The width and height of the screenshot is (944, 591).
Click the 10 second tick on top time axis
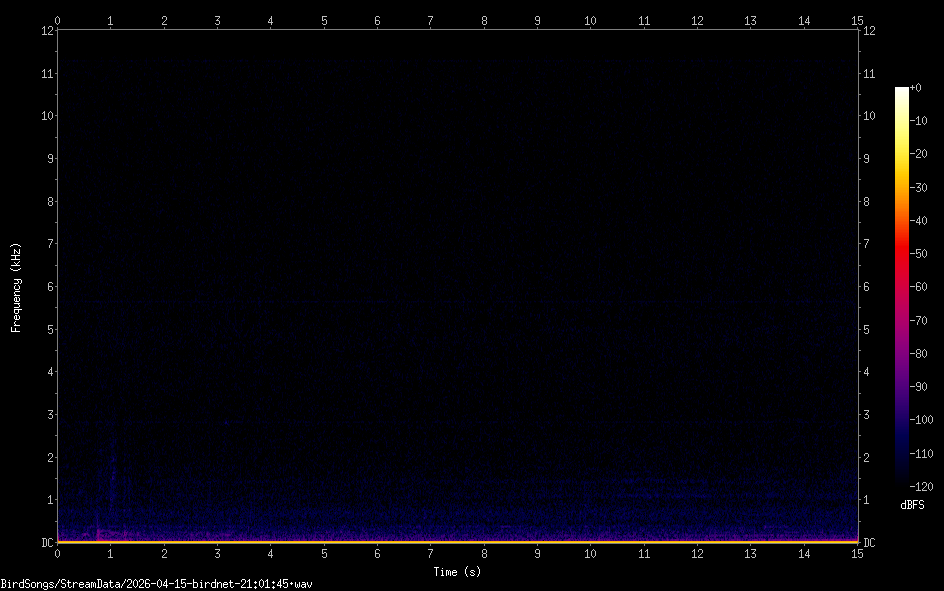click(591, 19)
